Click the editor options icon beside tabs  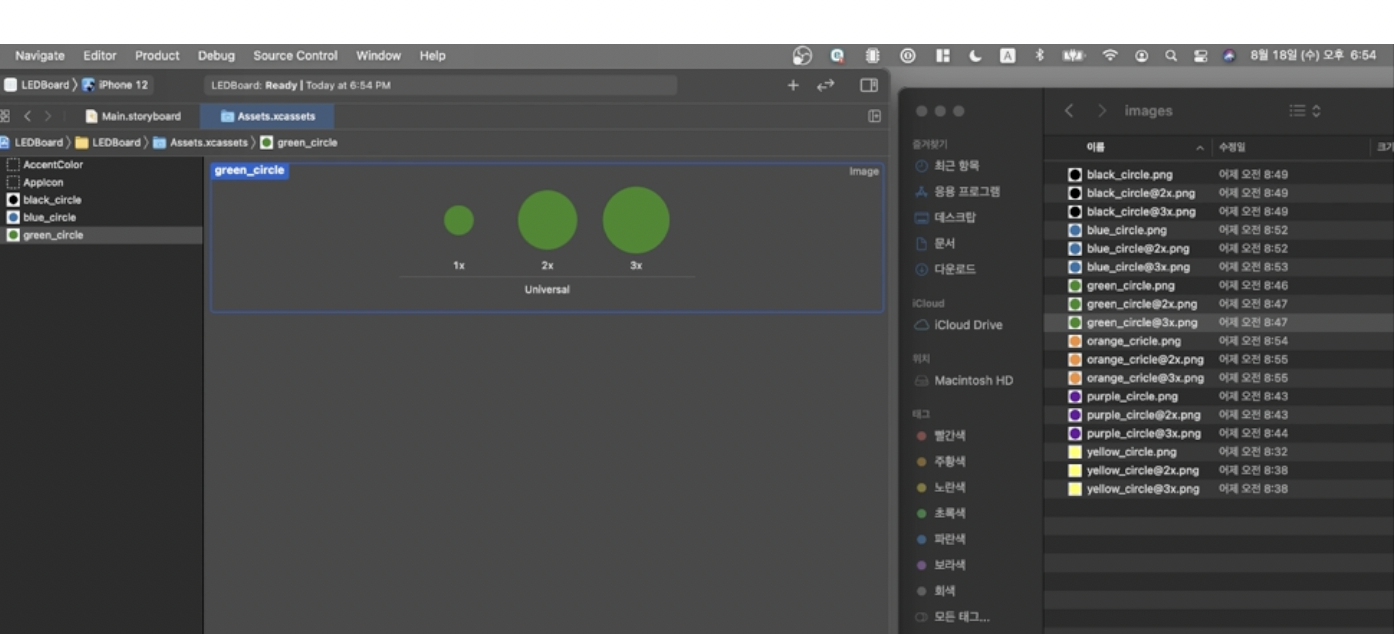pyautogui.click(x=875, y=116)
